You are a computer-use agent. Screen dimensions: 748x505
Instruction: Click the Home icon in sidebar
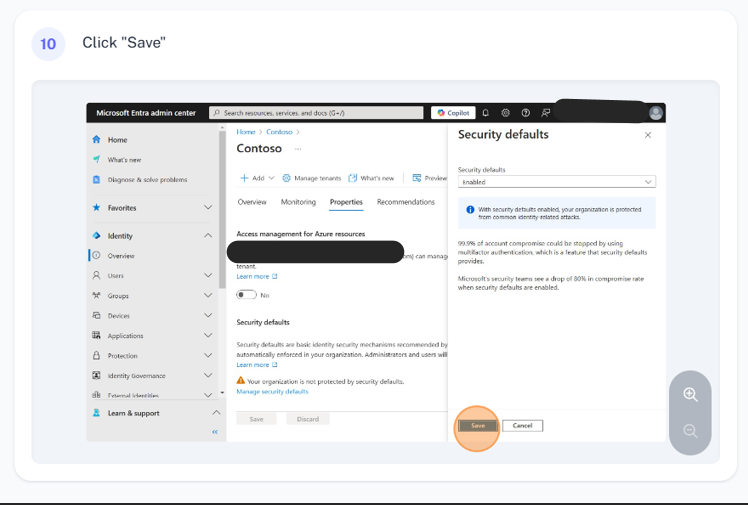(96, 139)
